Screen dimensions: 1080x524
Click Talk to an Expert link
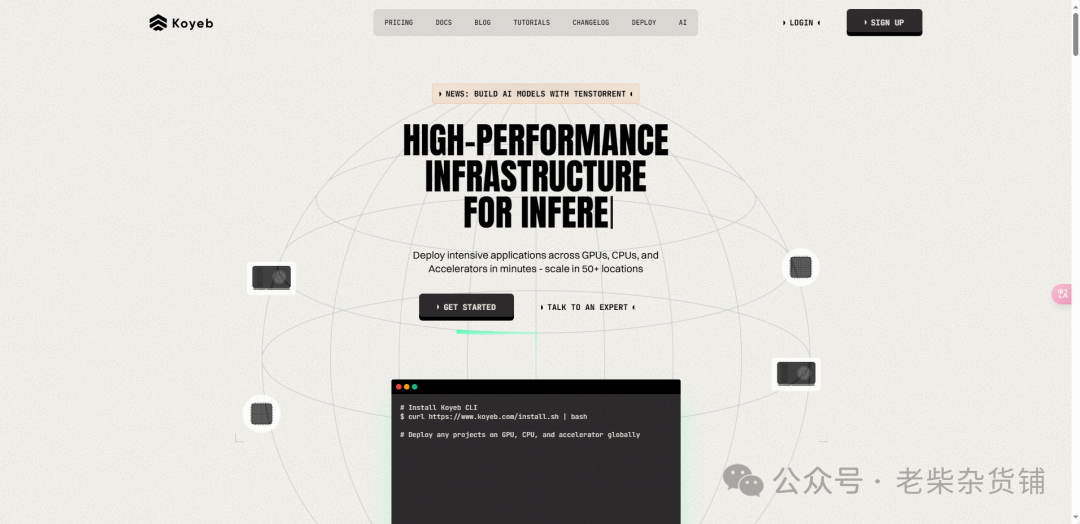[588, 307]
